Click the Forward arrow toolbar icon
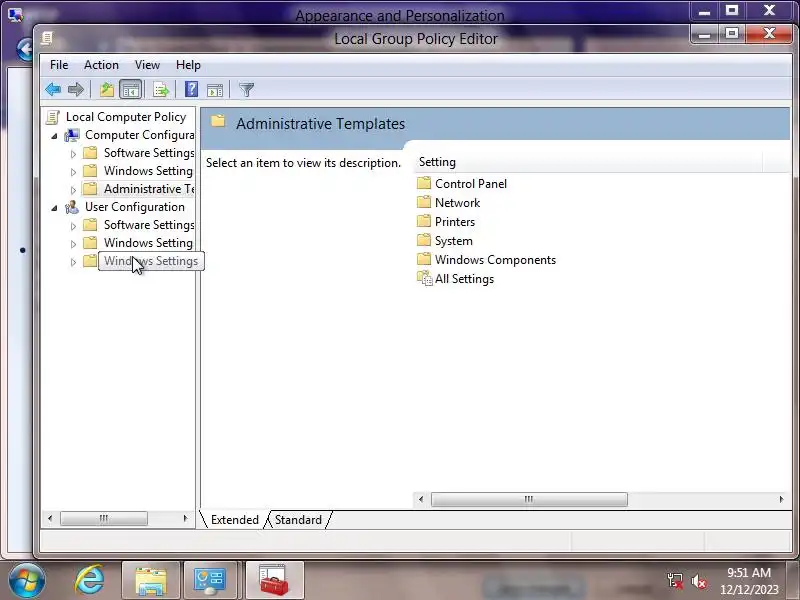The image size is (800, 600). [x=76, y=90]
